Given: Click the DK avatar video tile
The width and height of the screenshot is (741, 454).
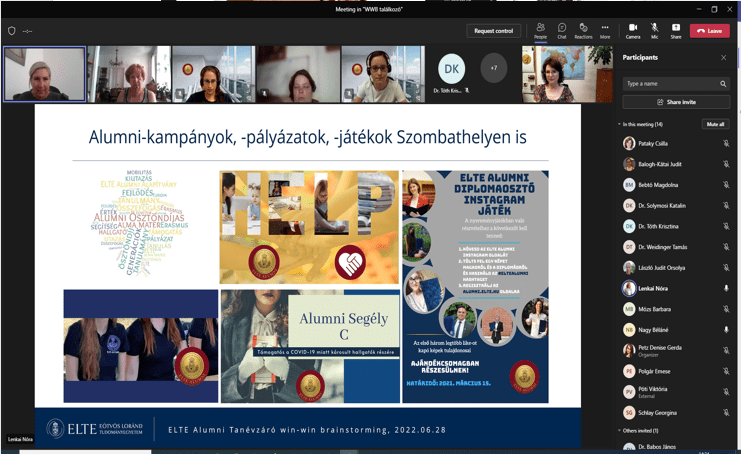Looking at the screenshot, I should pos(451,69).
